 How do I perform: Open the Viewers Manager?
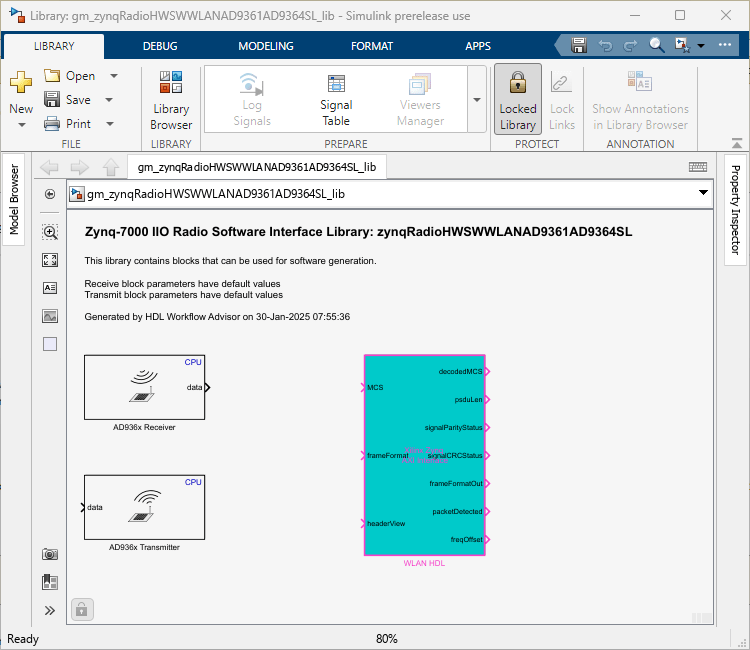420,100
